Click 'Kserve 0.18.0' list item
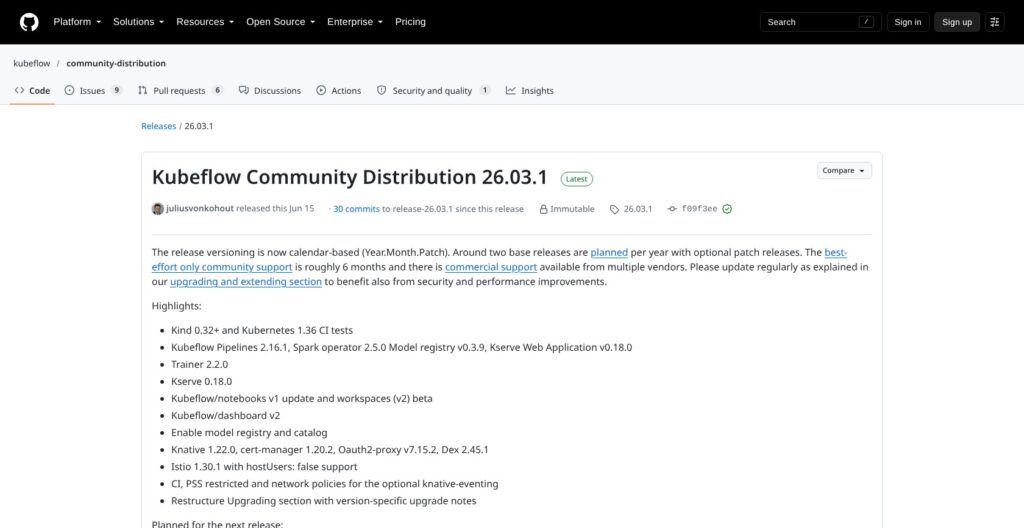Image resolution: width=1024 pixels, height=528 pixels. (201, 382)
